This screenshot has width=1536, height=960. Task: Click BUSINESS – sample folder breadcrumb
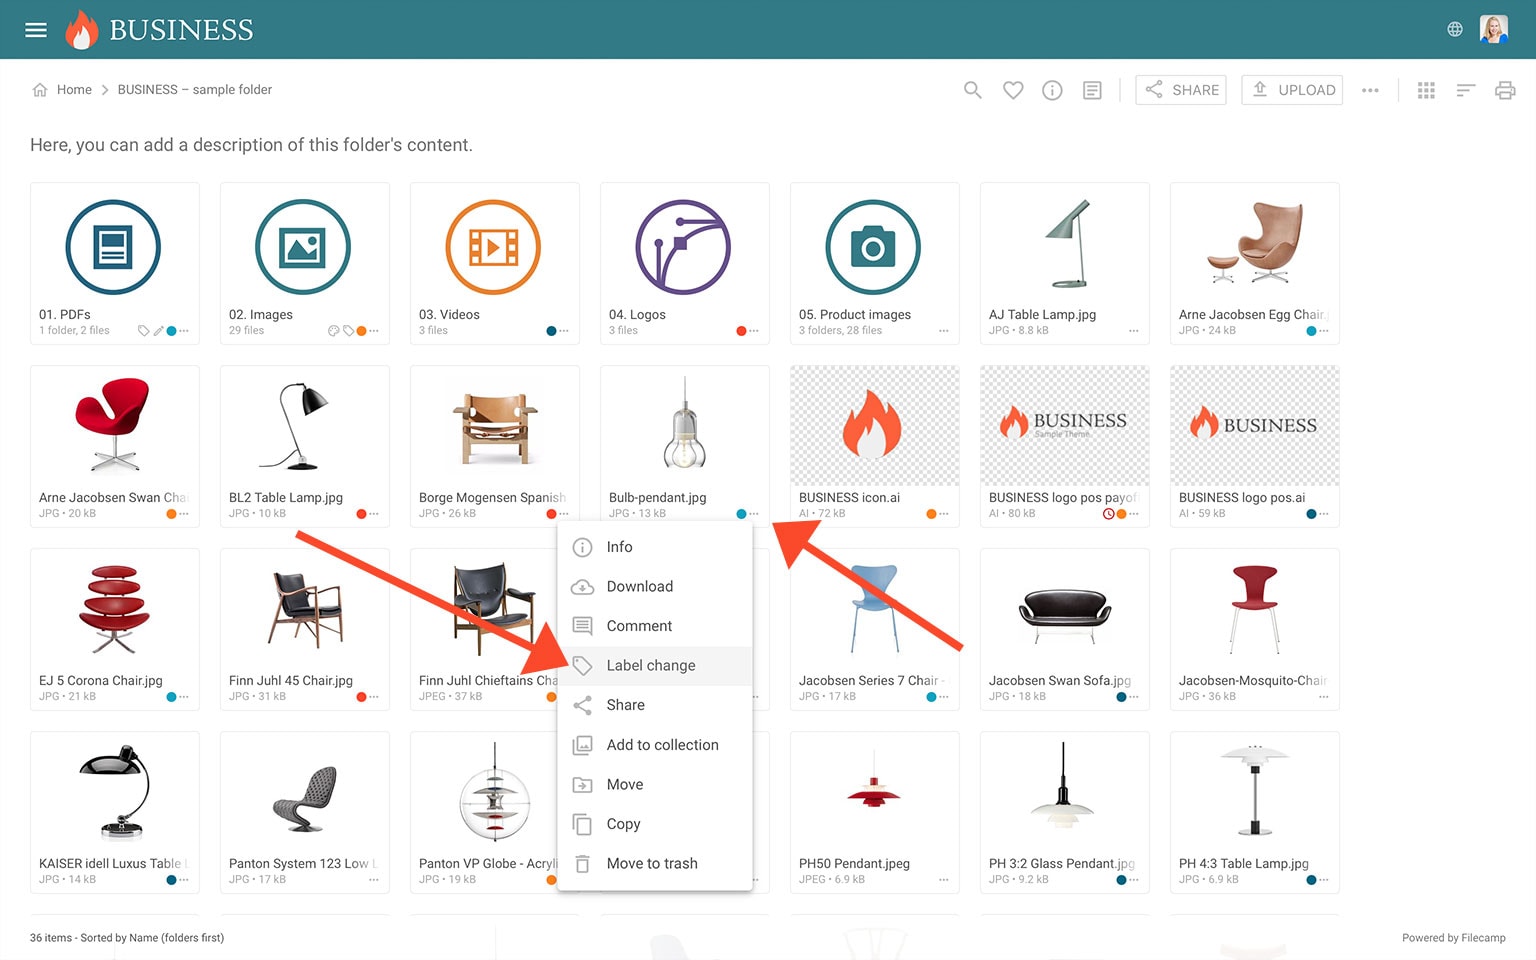pos(195,90)
